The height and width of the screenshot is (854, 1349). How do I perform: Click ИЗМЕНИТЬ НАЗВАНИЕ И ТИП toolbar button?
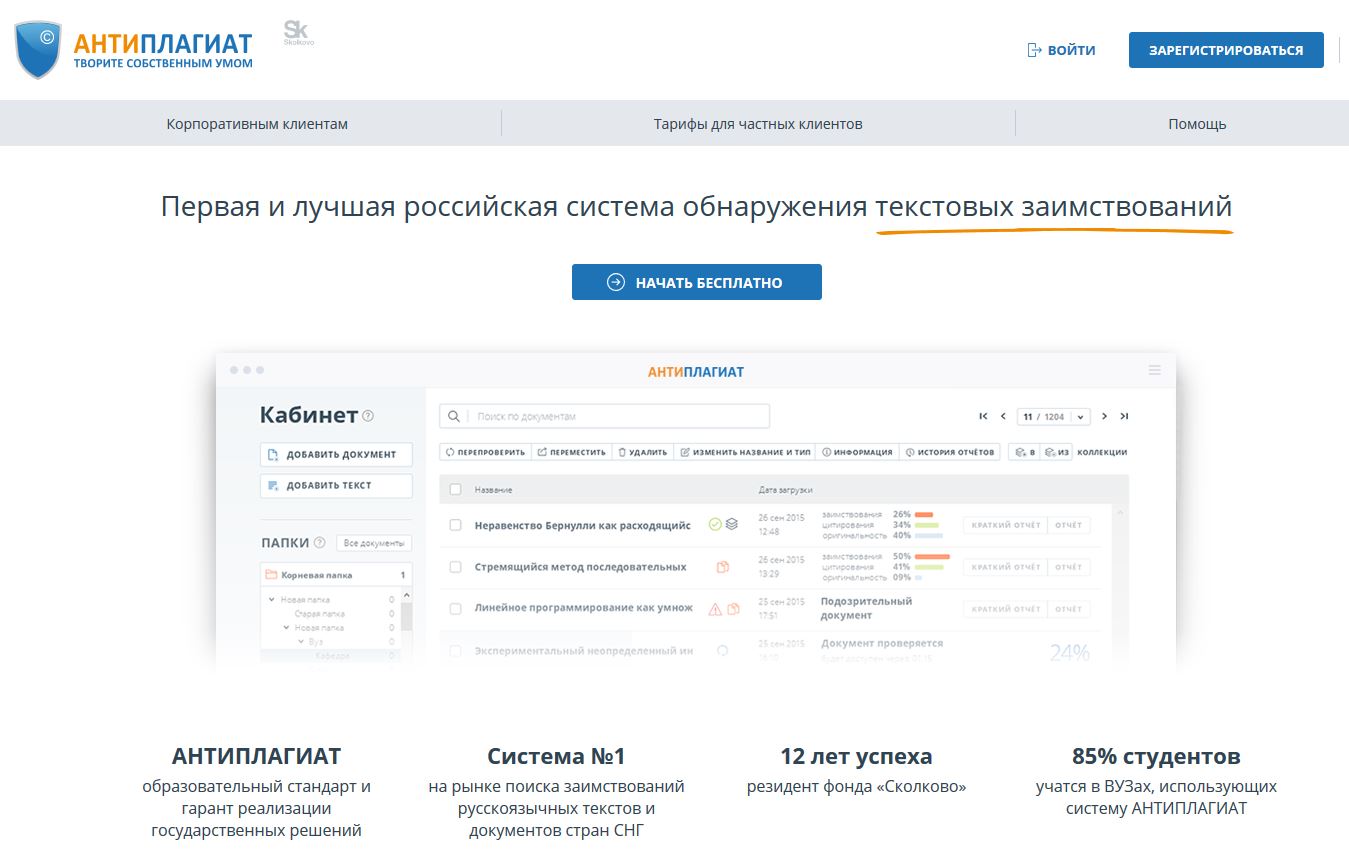[x=745, y=452]
